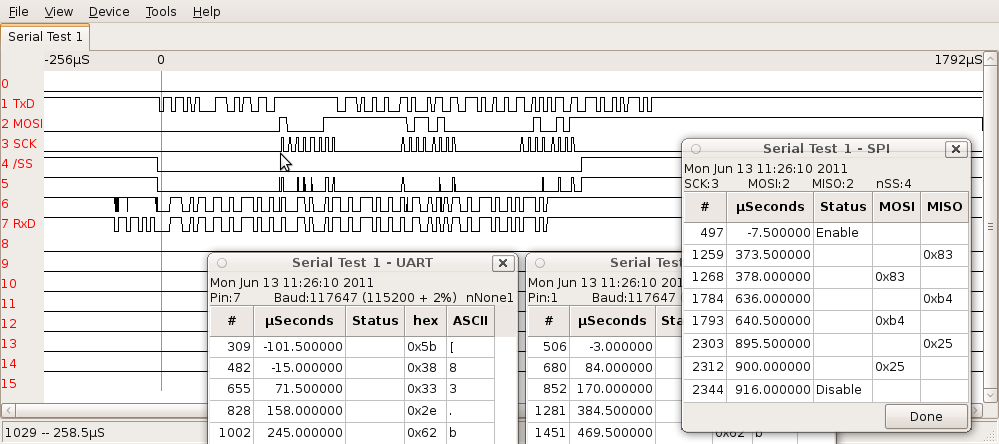Click the Status column header in SPI table

843,207
